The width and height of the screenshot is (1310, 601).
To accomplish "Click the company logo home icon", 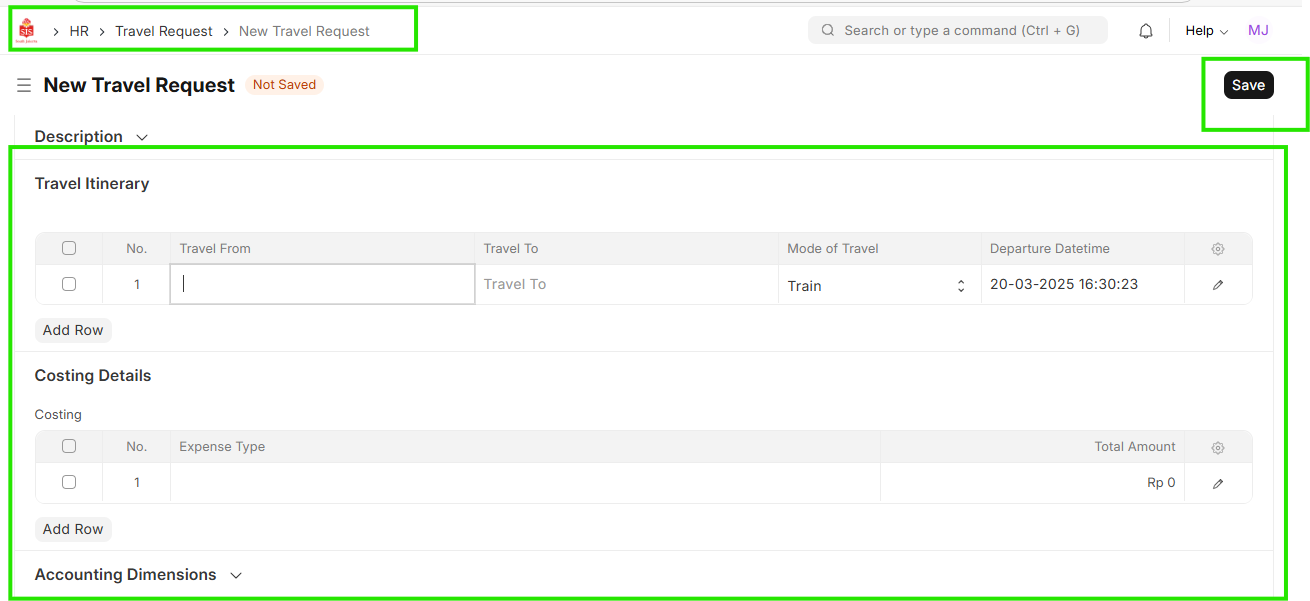I will 26,31.
